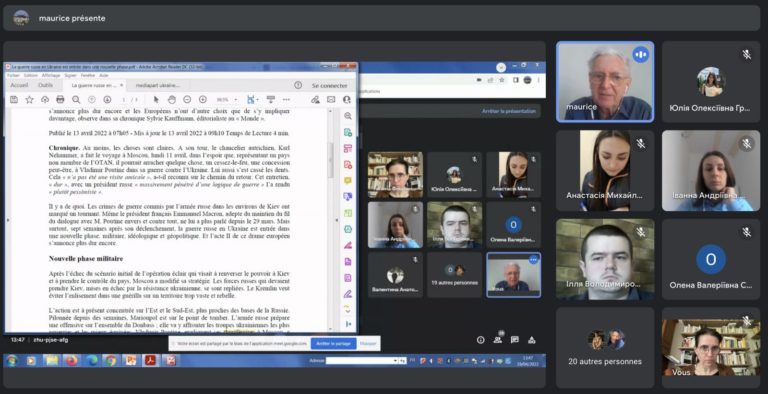Open the Affichage menu in Acrobat
The image size is (768, 394).
(51, 75)
